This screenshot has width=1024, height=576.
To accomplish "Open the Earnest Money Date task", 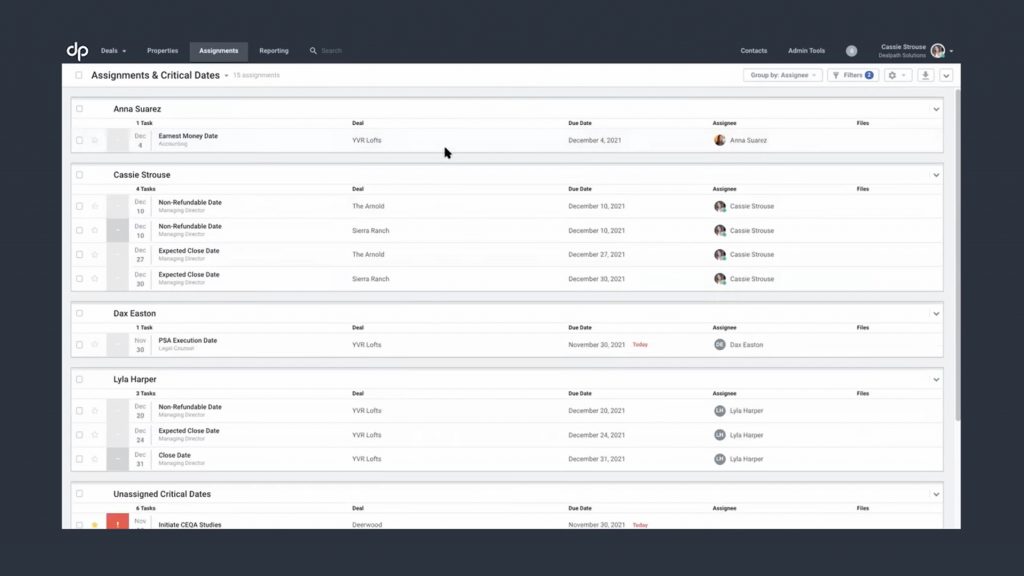I will (188, 136).
